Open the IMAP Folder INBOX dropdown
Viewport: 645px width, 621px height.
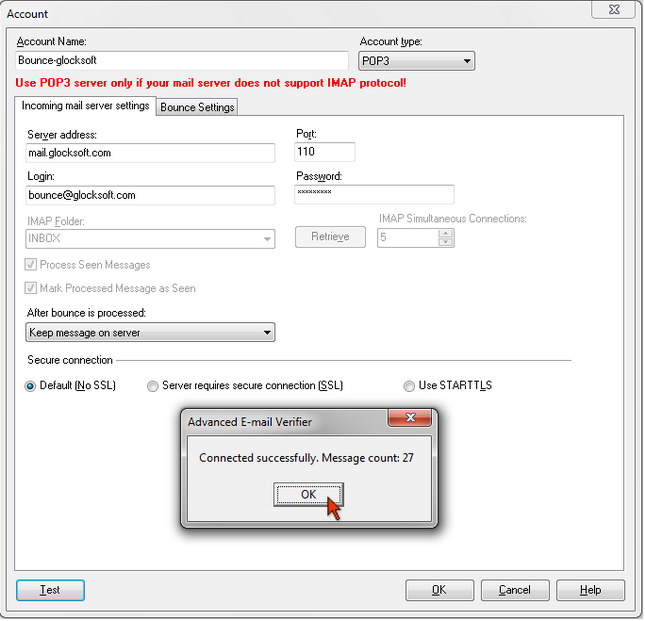(x=151, y=239)
